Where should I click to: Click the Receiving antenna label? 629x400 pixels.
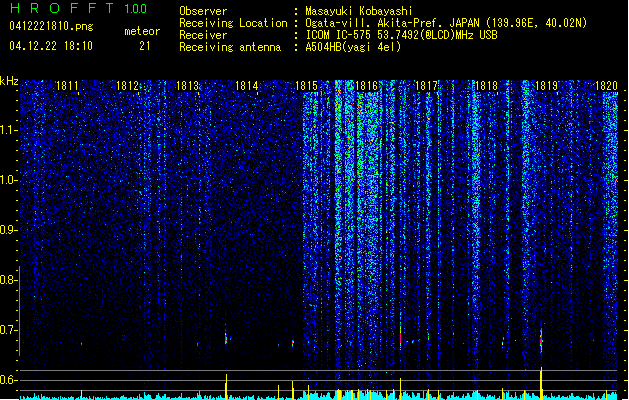[230, 47]
